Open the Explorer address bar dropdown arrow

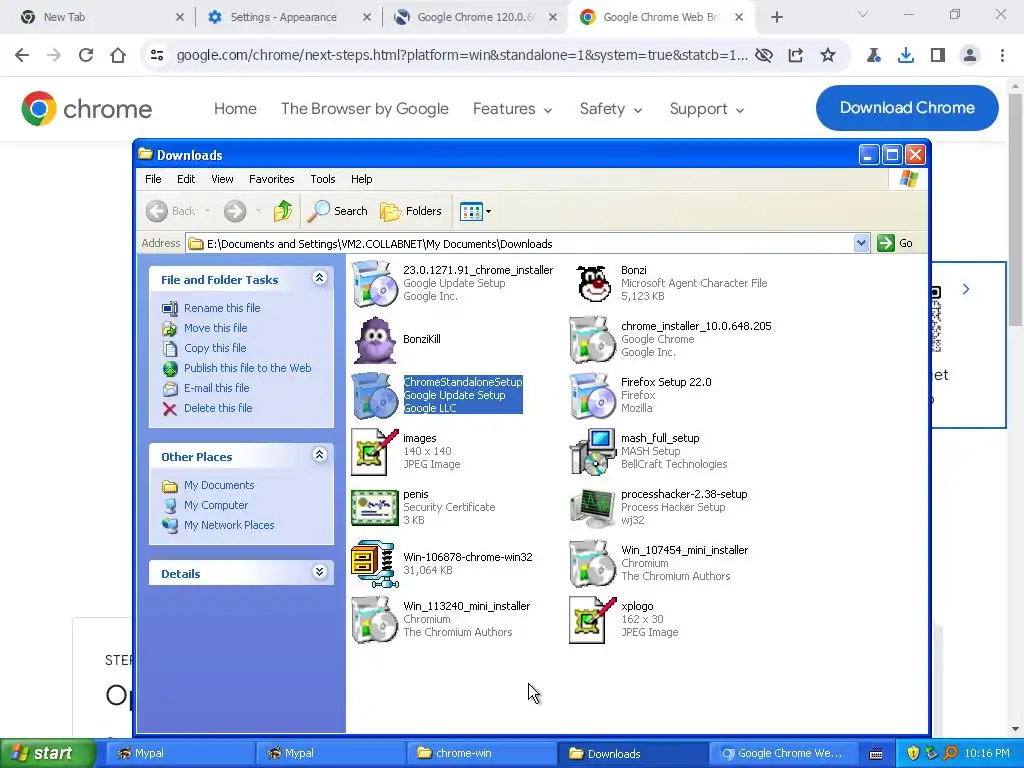[861, 244]
